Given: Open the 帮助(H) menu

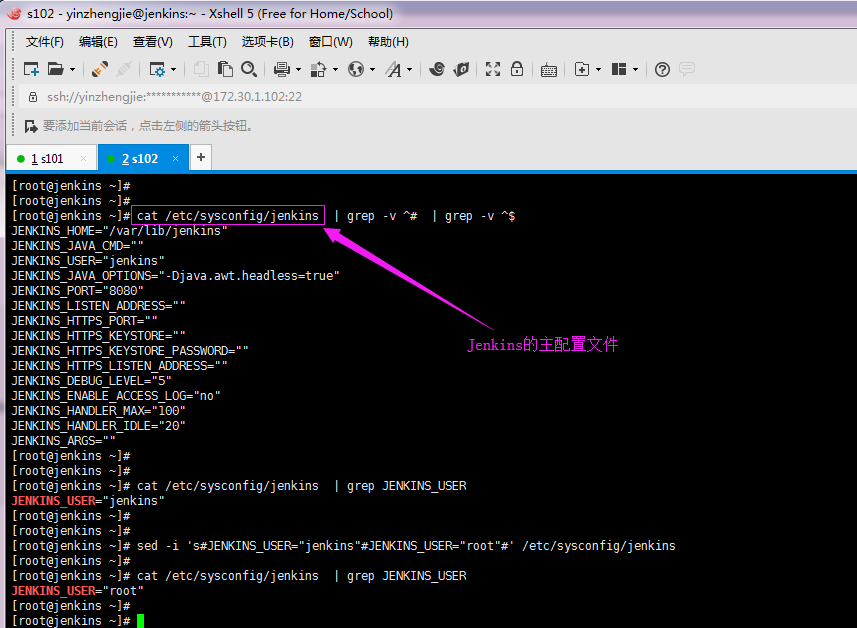Looking at the screenshot, I should (388, 42).
